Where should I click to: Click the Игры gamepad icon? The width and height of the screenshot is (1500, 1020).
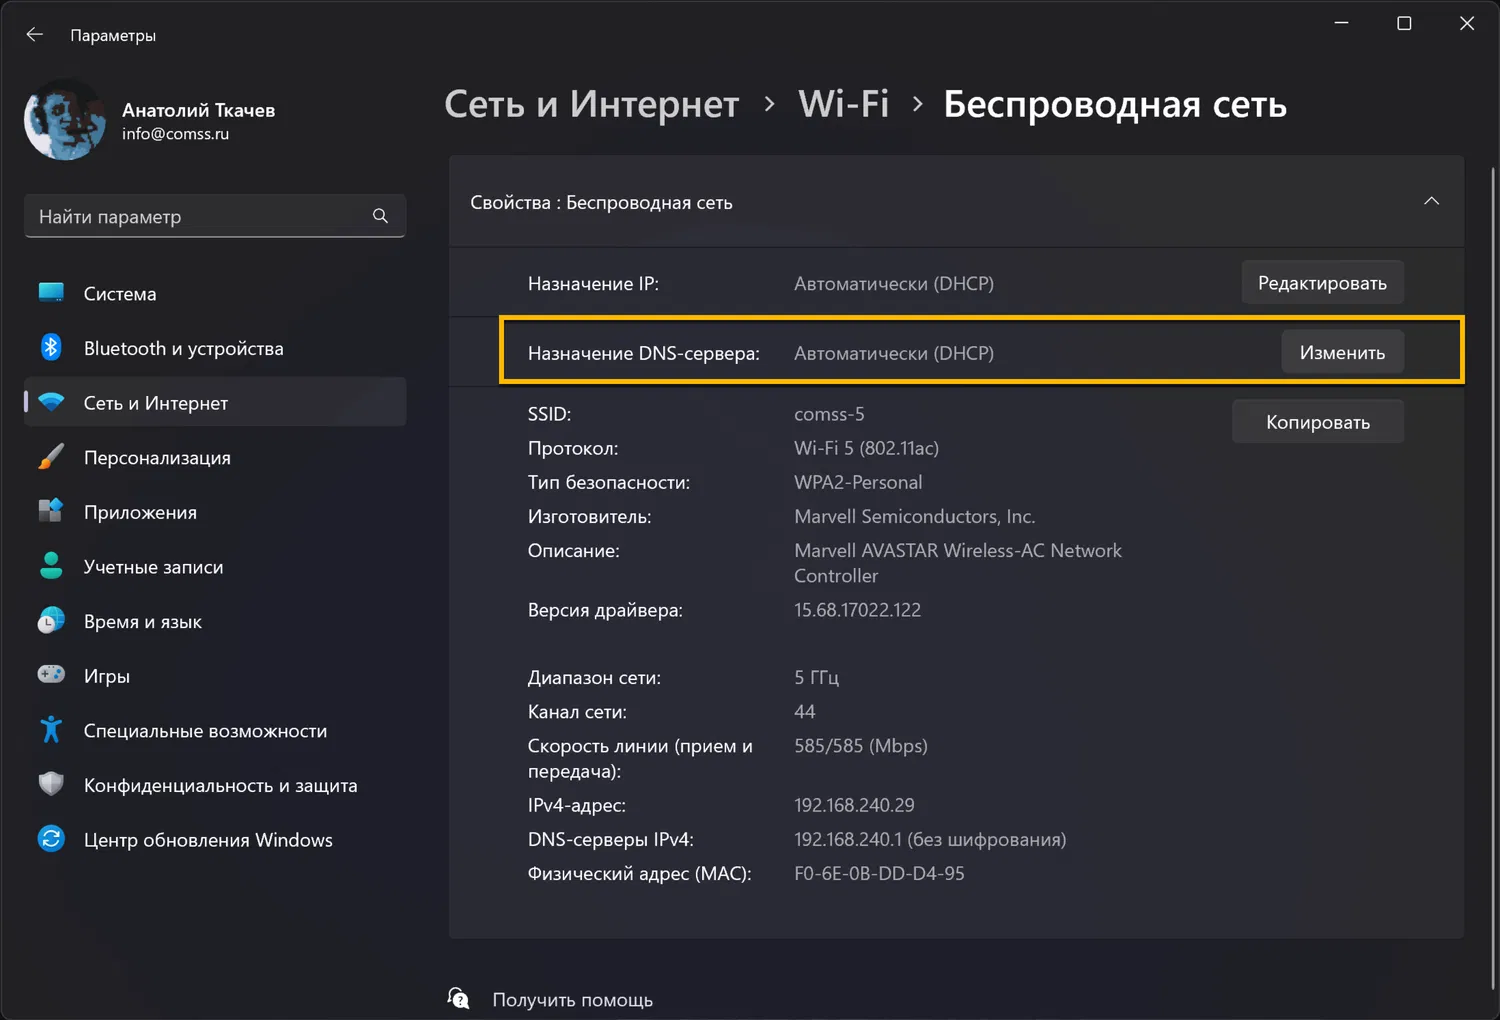coord(51,675)
